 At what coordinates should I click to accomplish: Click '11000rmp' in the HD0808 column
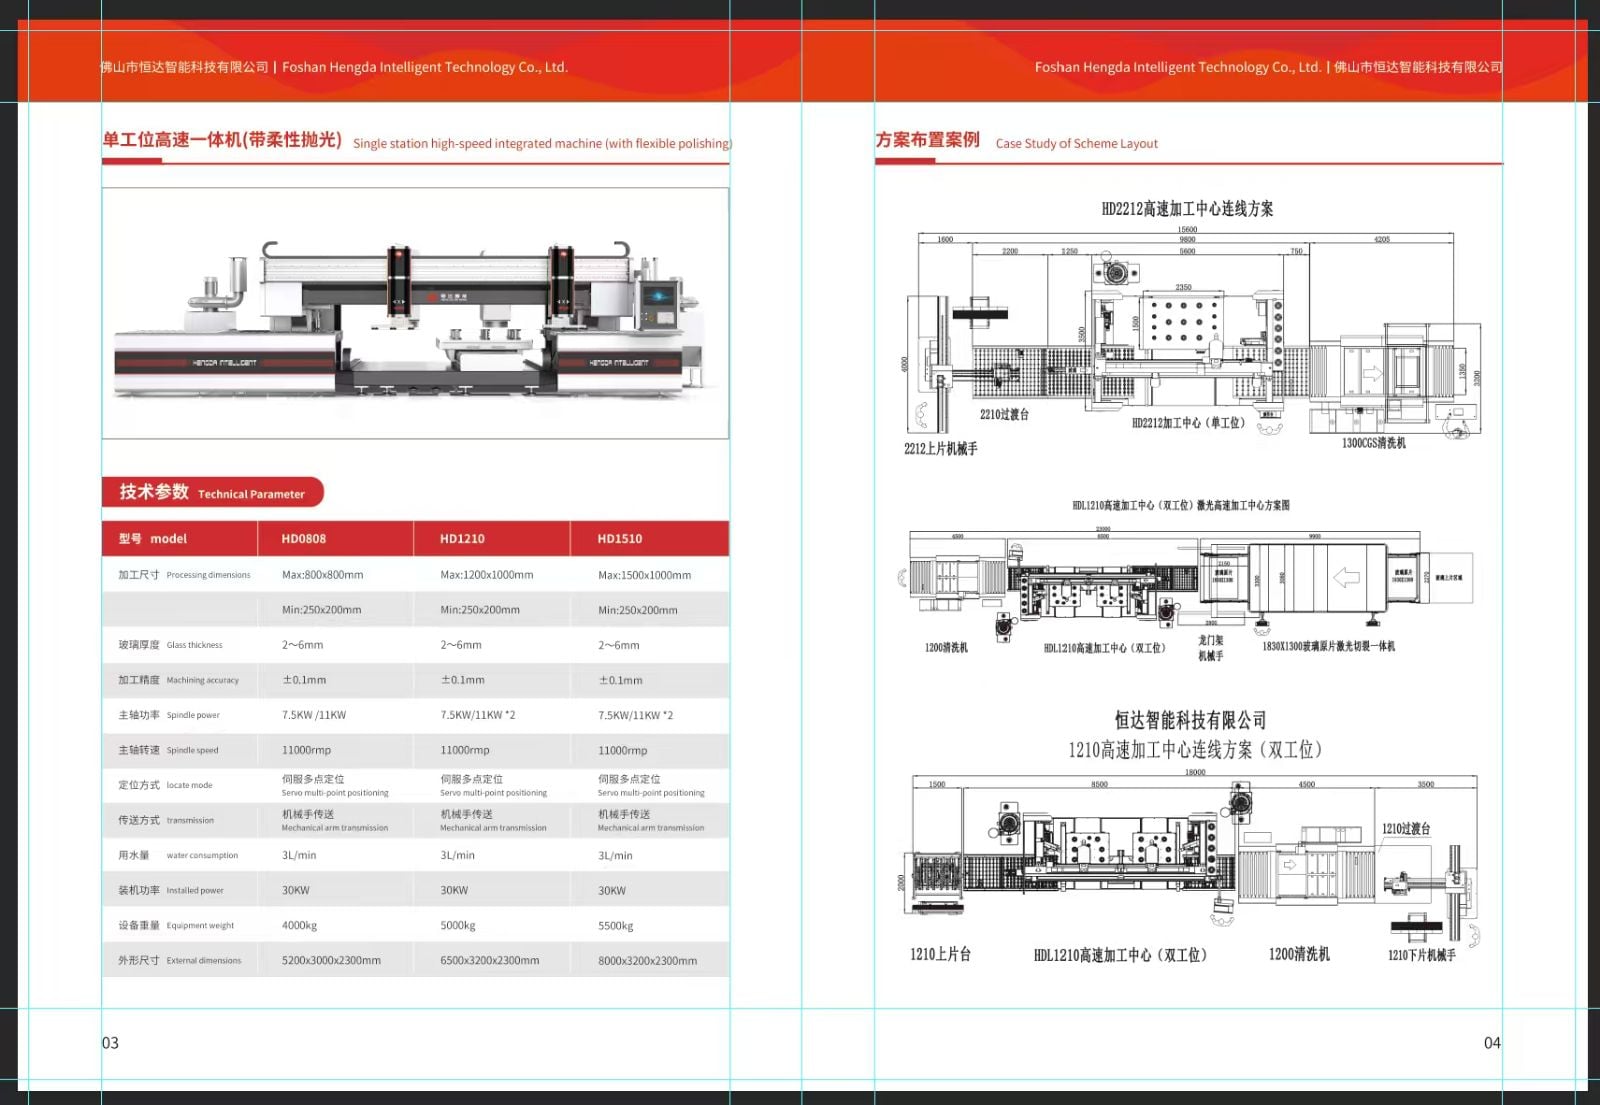click(306, 750)
